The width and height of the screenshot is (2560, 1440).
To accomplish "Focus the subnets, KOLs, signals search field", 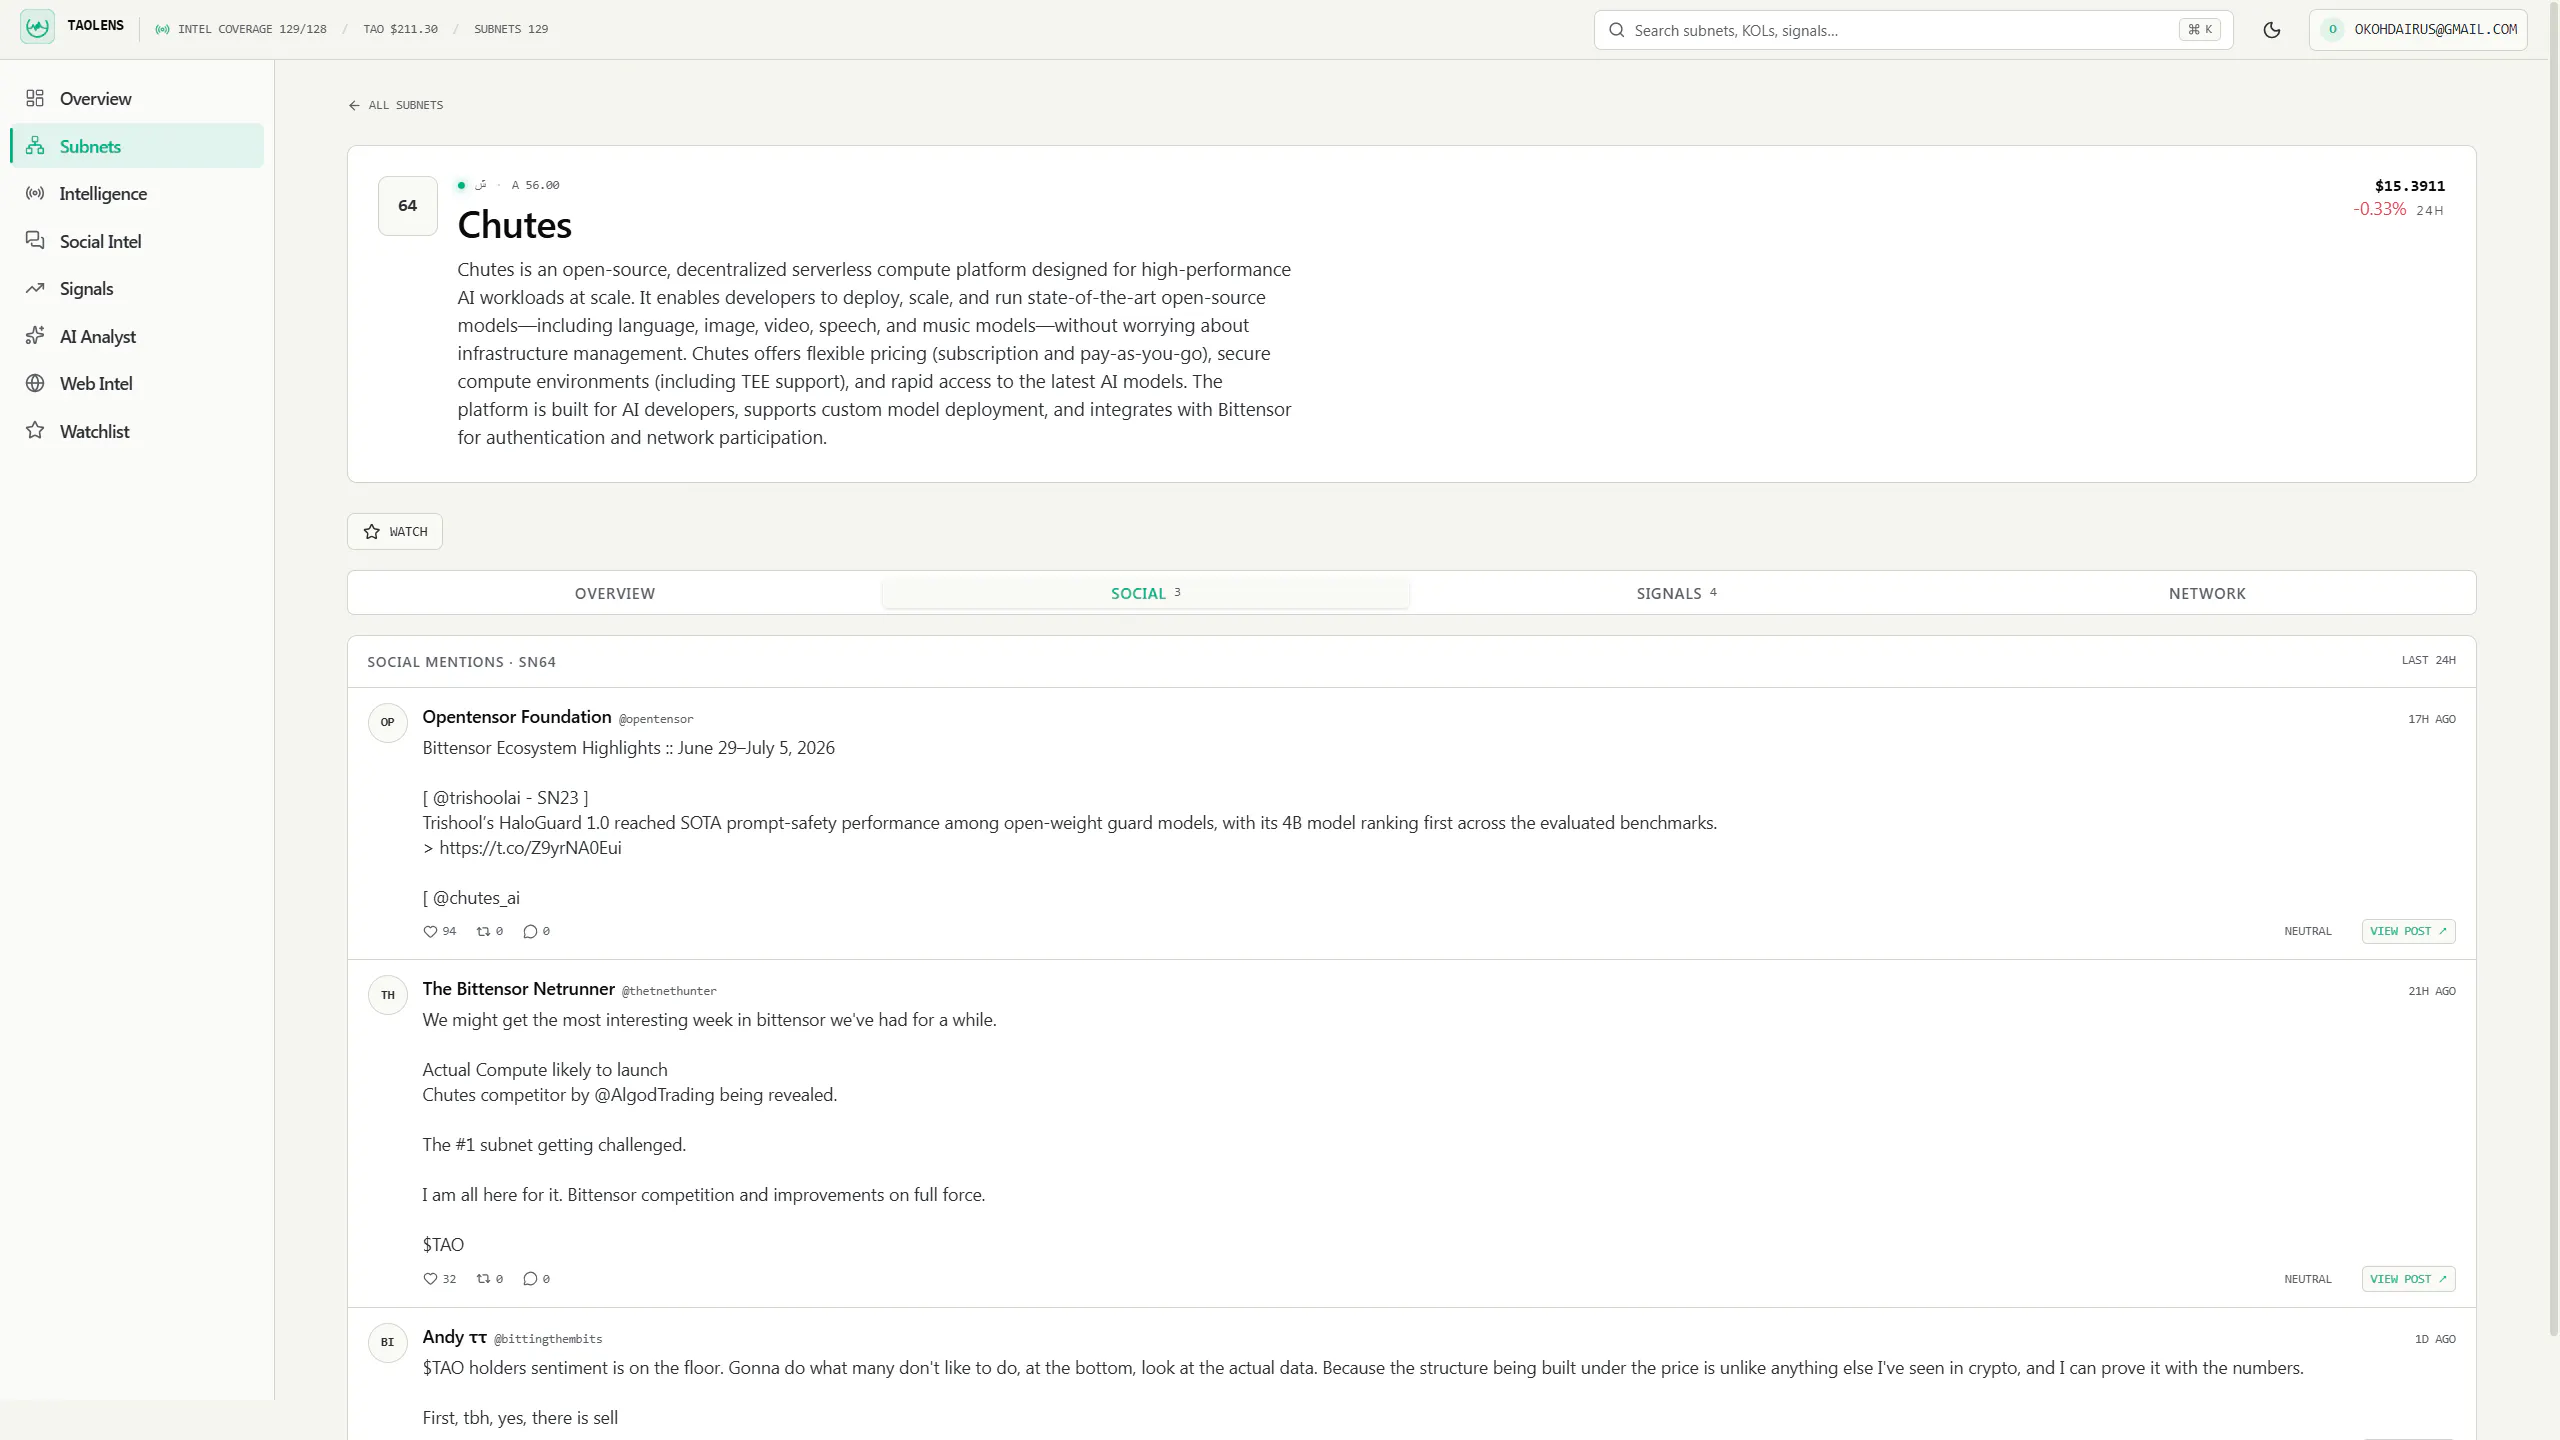I will pyautogui.click(x=1913, y=30).
